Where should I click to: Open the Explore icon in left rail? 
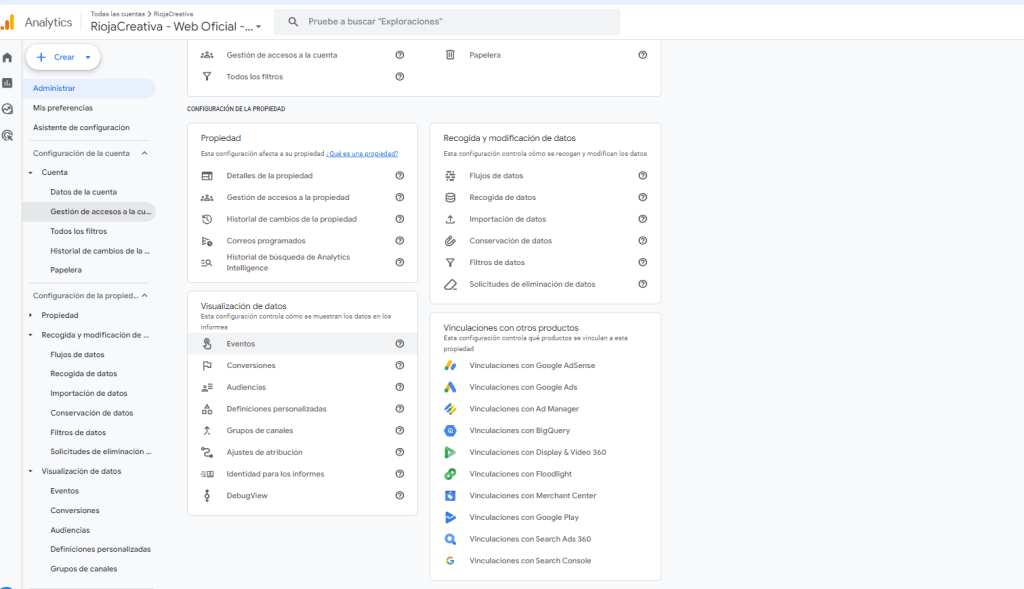[7, 109]
